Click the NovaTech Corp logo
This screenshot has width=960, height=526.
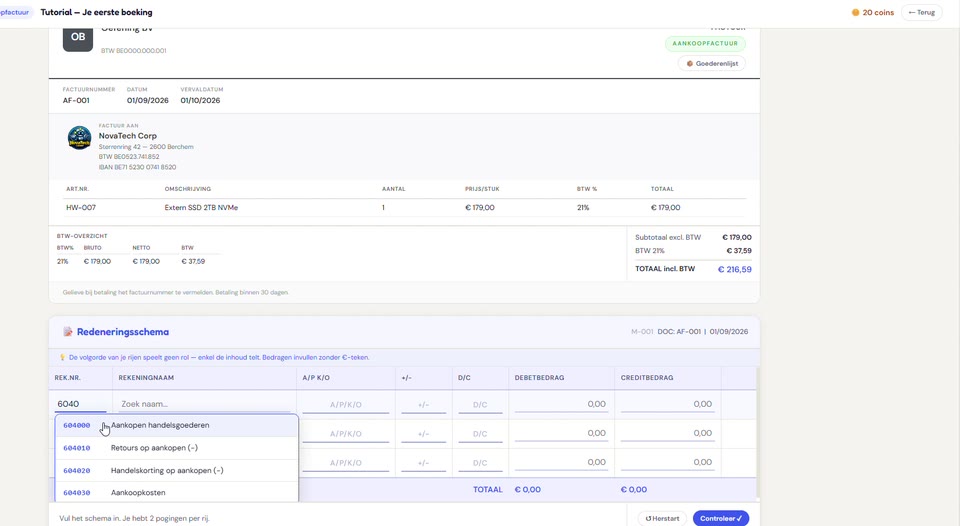80,138
